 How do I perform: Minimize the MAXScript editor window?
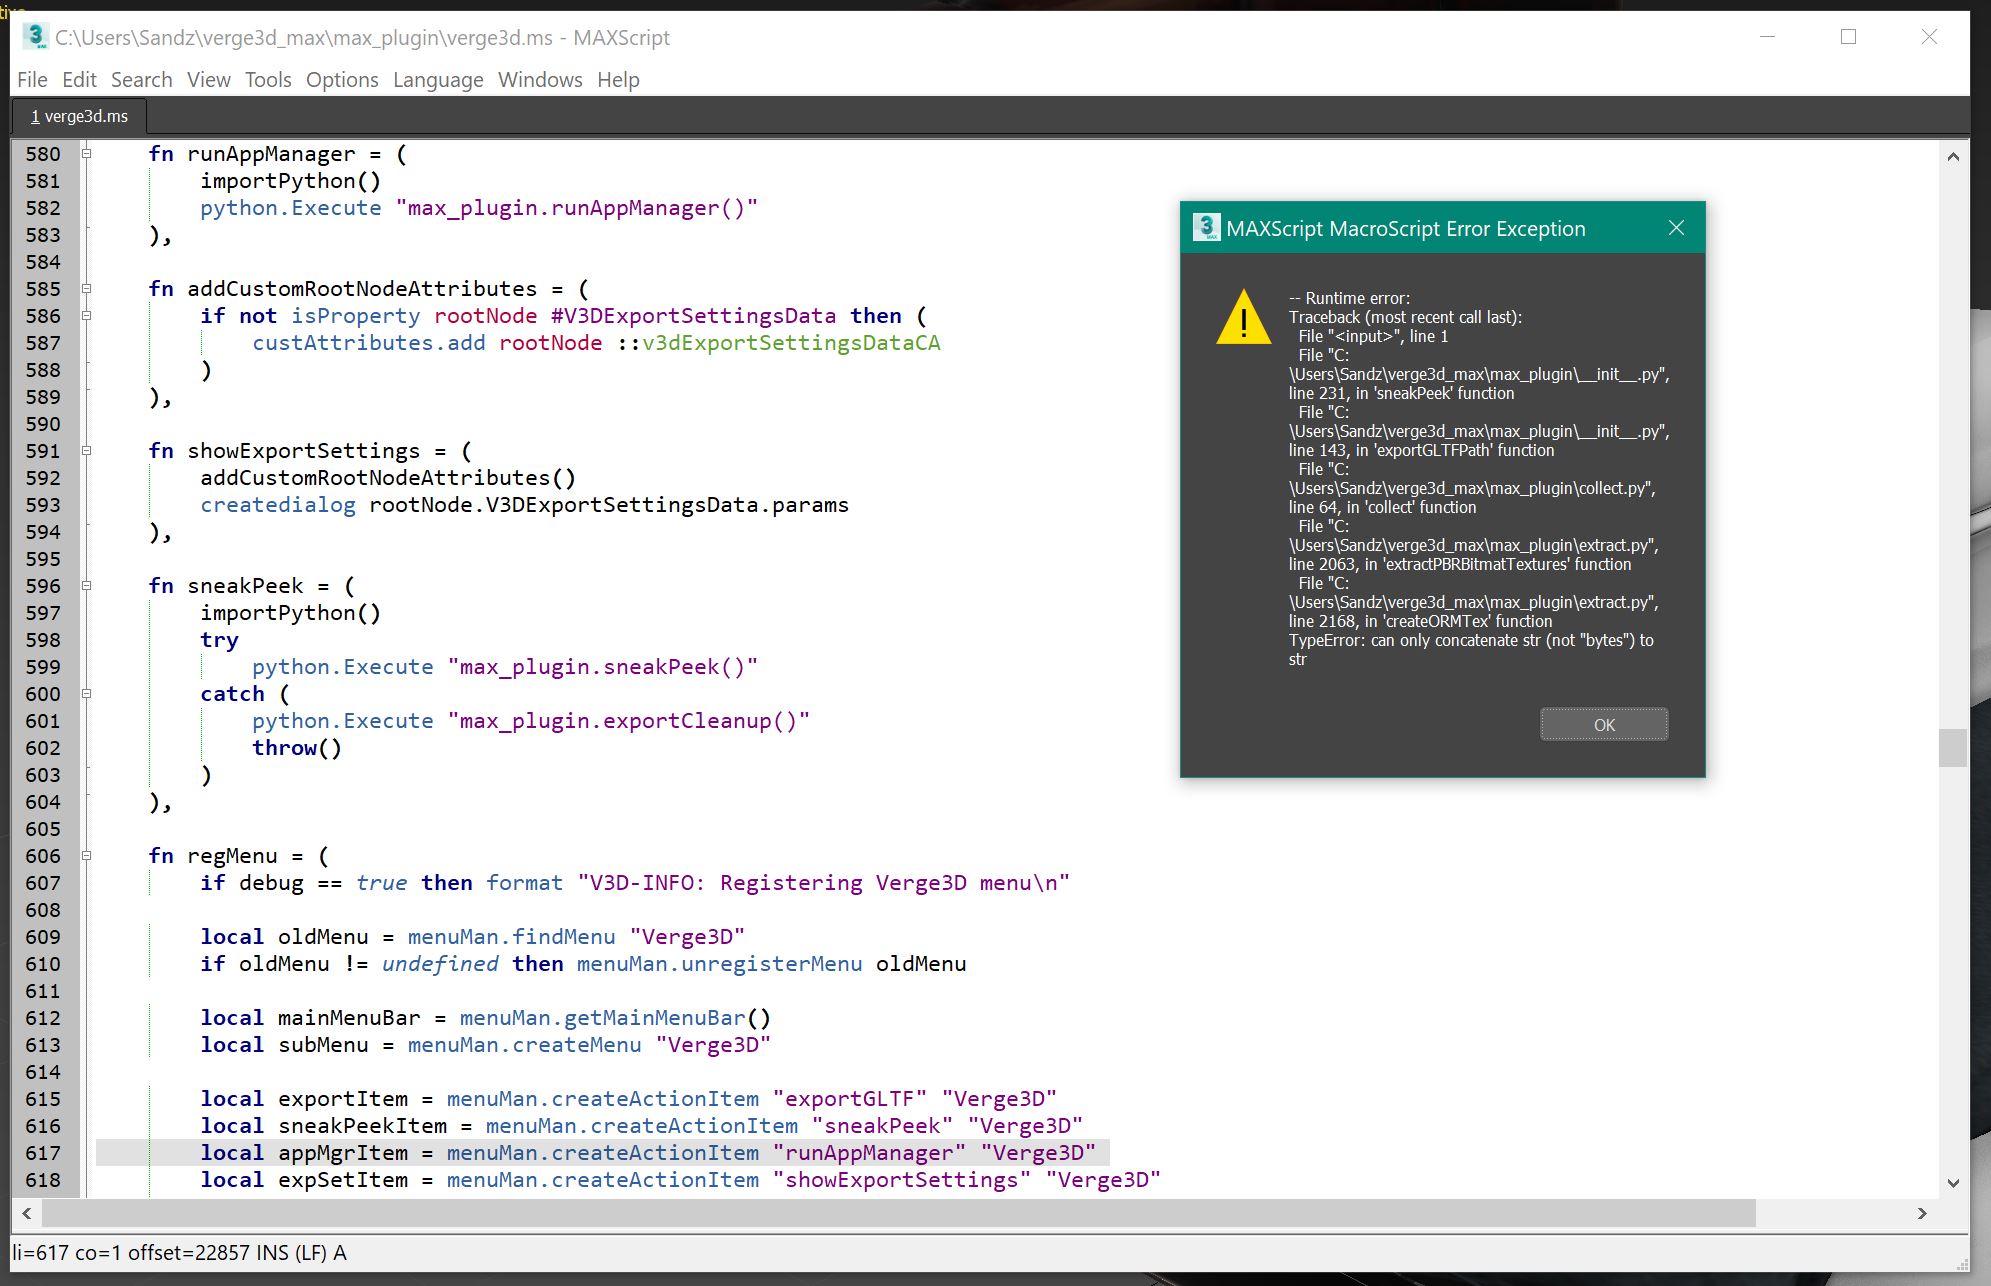[1767, 37]
